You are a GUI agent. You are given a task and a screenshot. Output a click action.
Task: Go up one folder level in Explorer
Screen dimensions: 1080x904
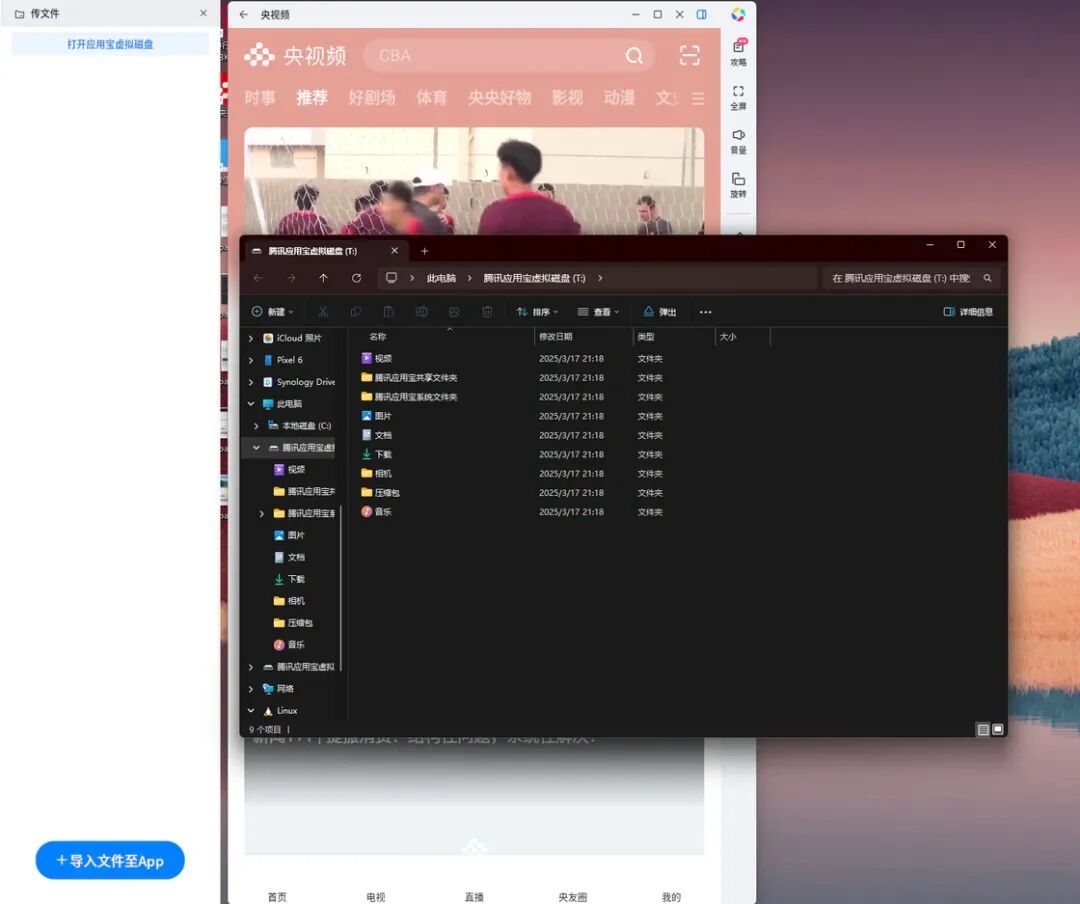pos(323,278)
